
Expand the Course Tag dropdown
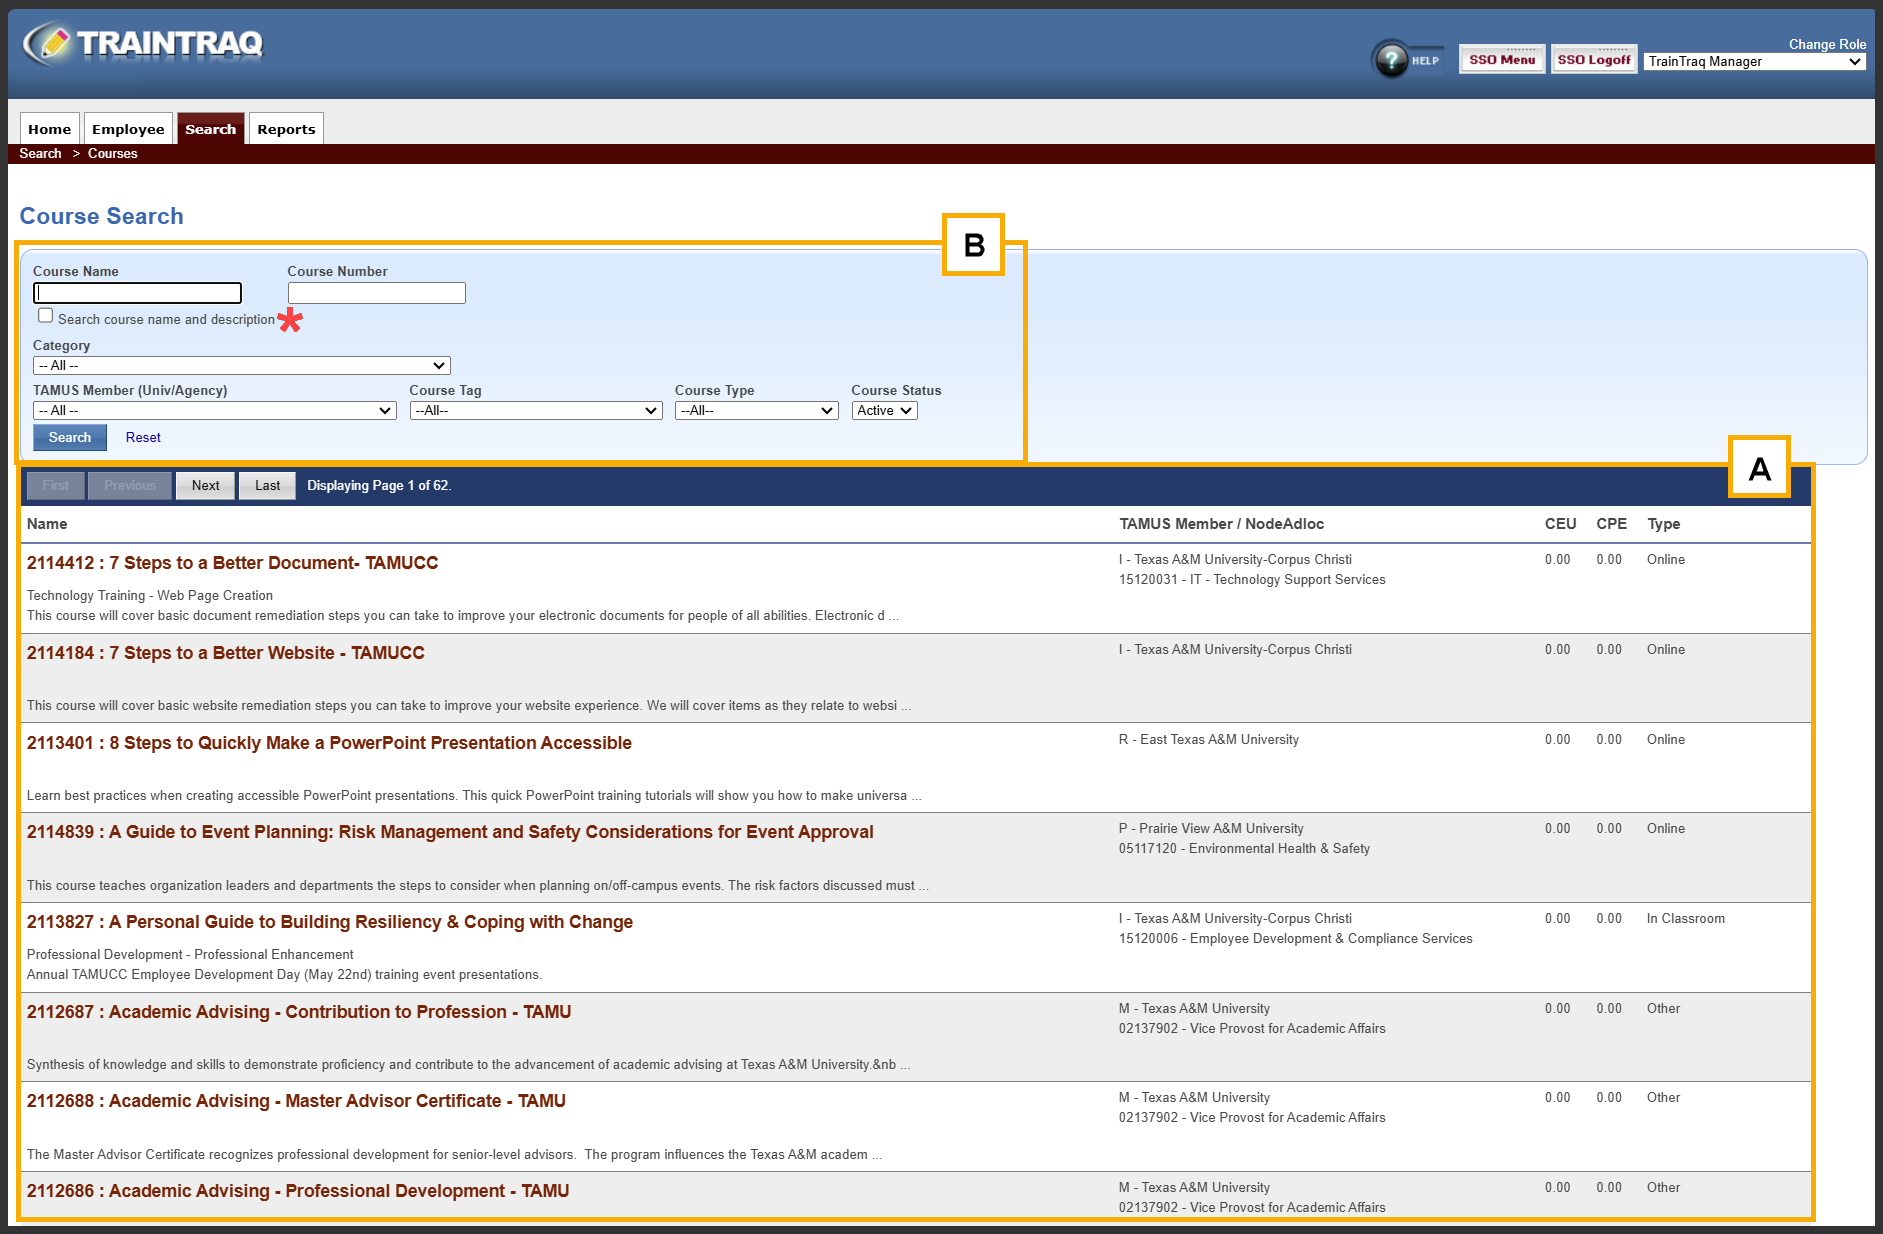535,411
